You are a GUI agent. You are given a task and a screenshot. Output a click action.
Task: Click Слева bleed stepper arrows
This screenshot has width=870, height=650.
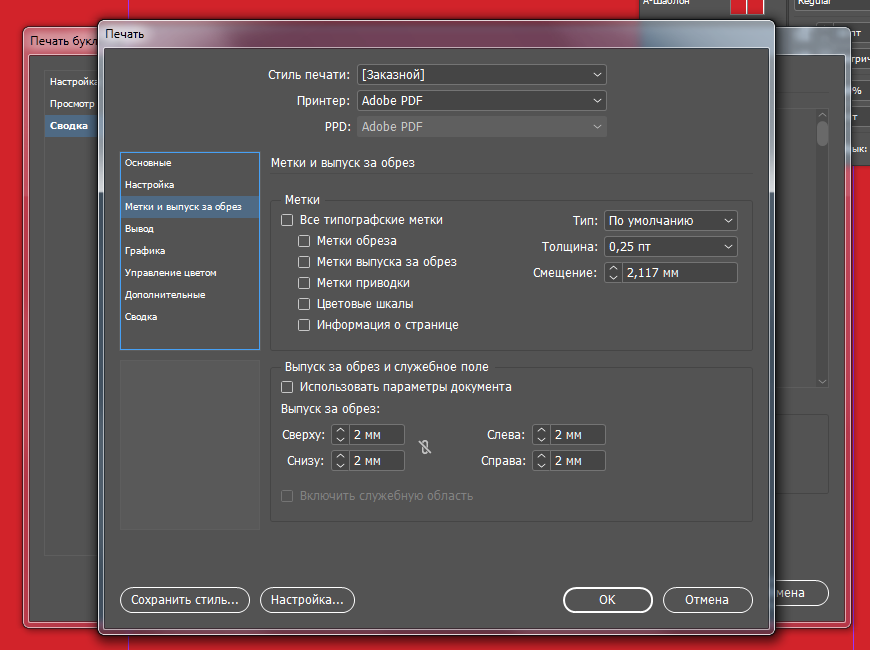[541, 435]
